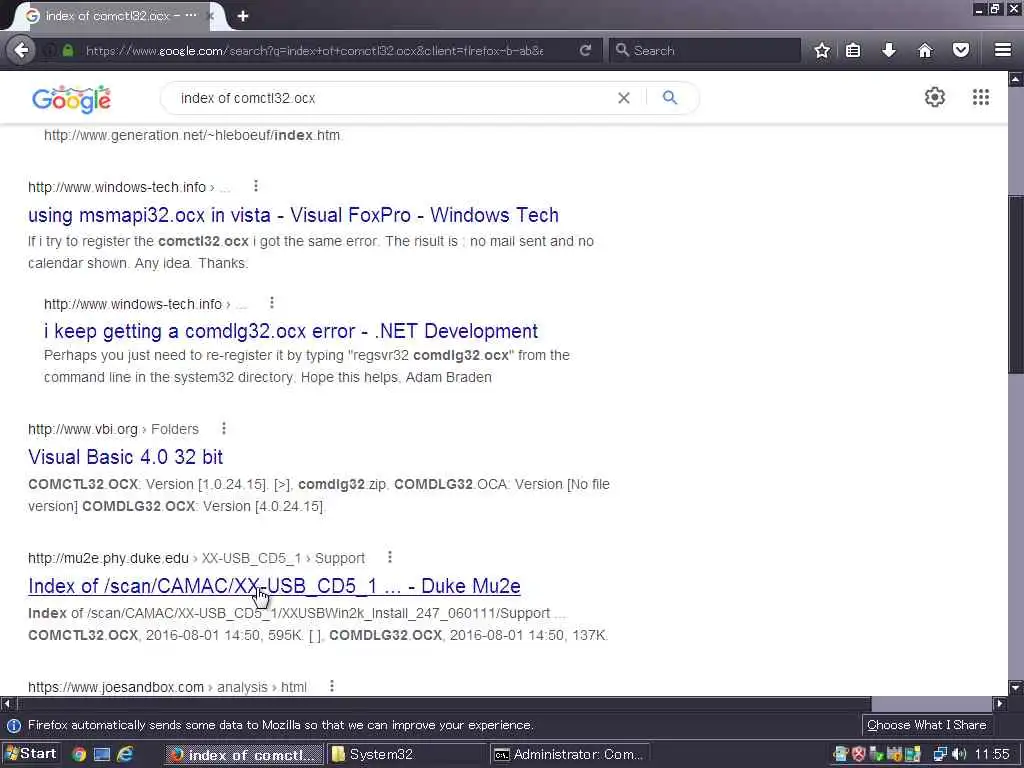Click the green padlock security icon
Viewport: 1024px width, 768px height.
tap(68, 50)
